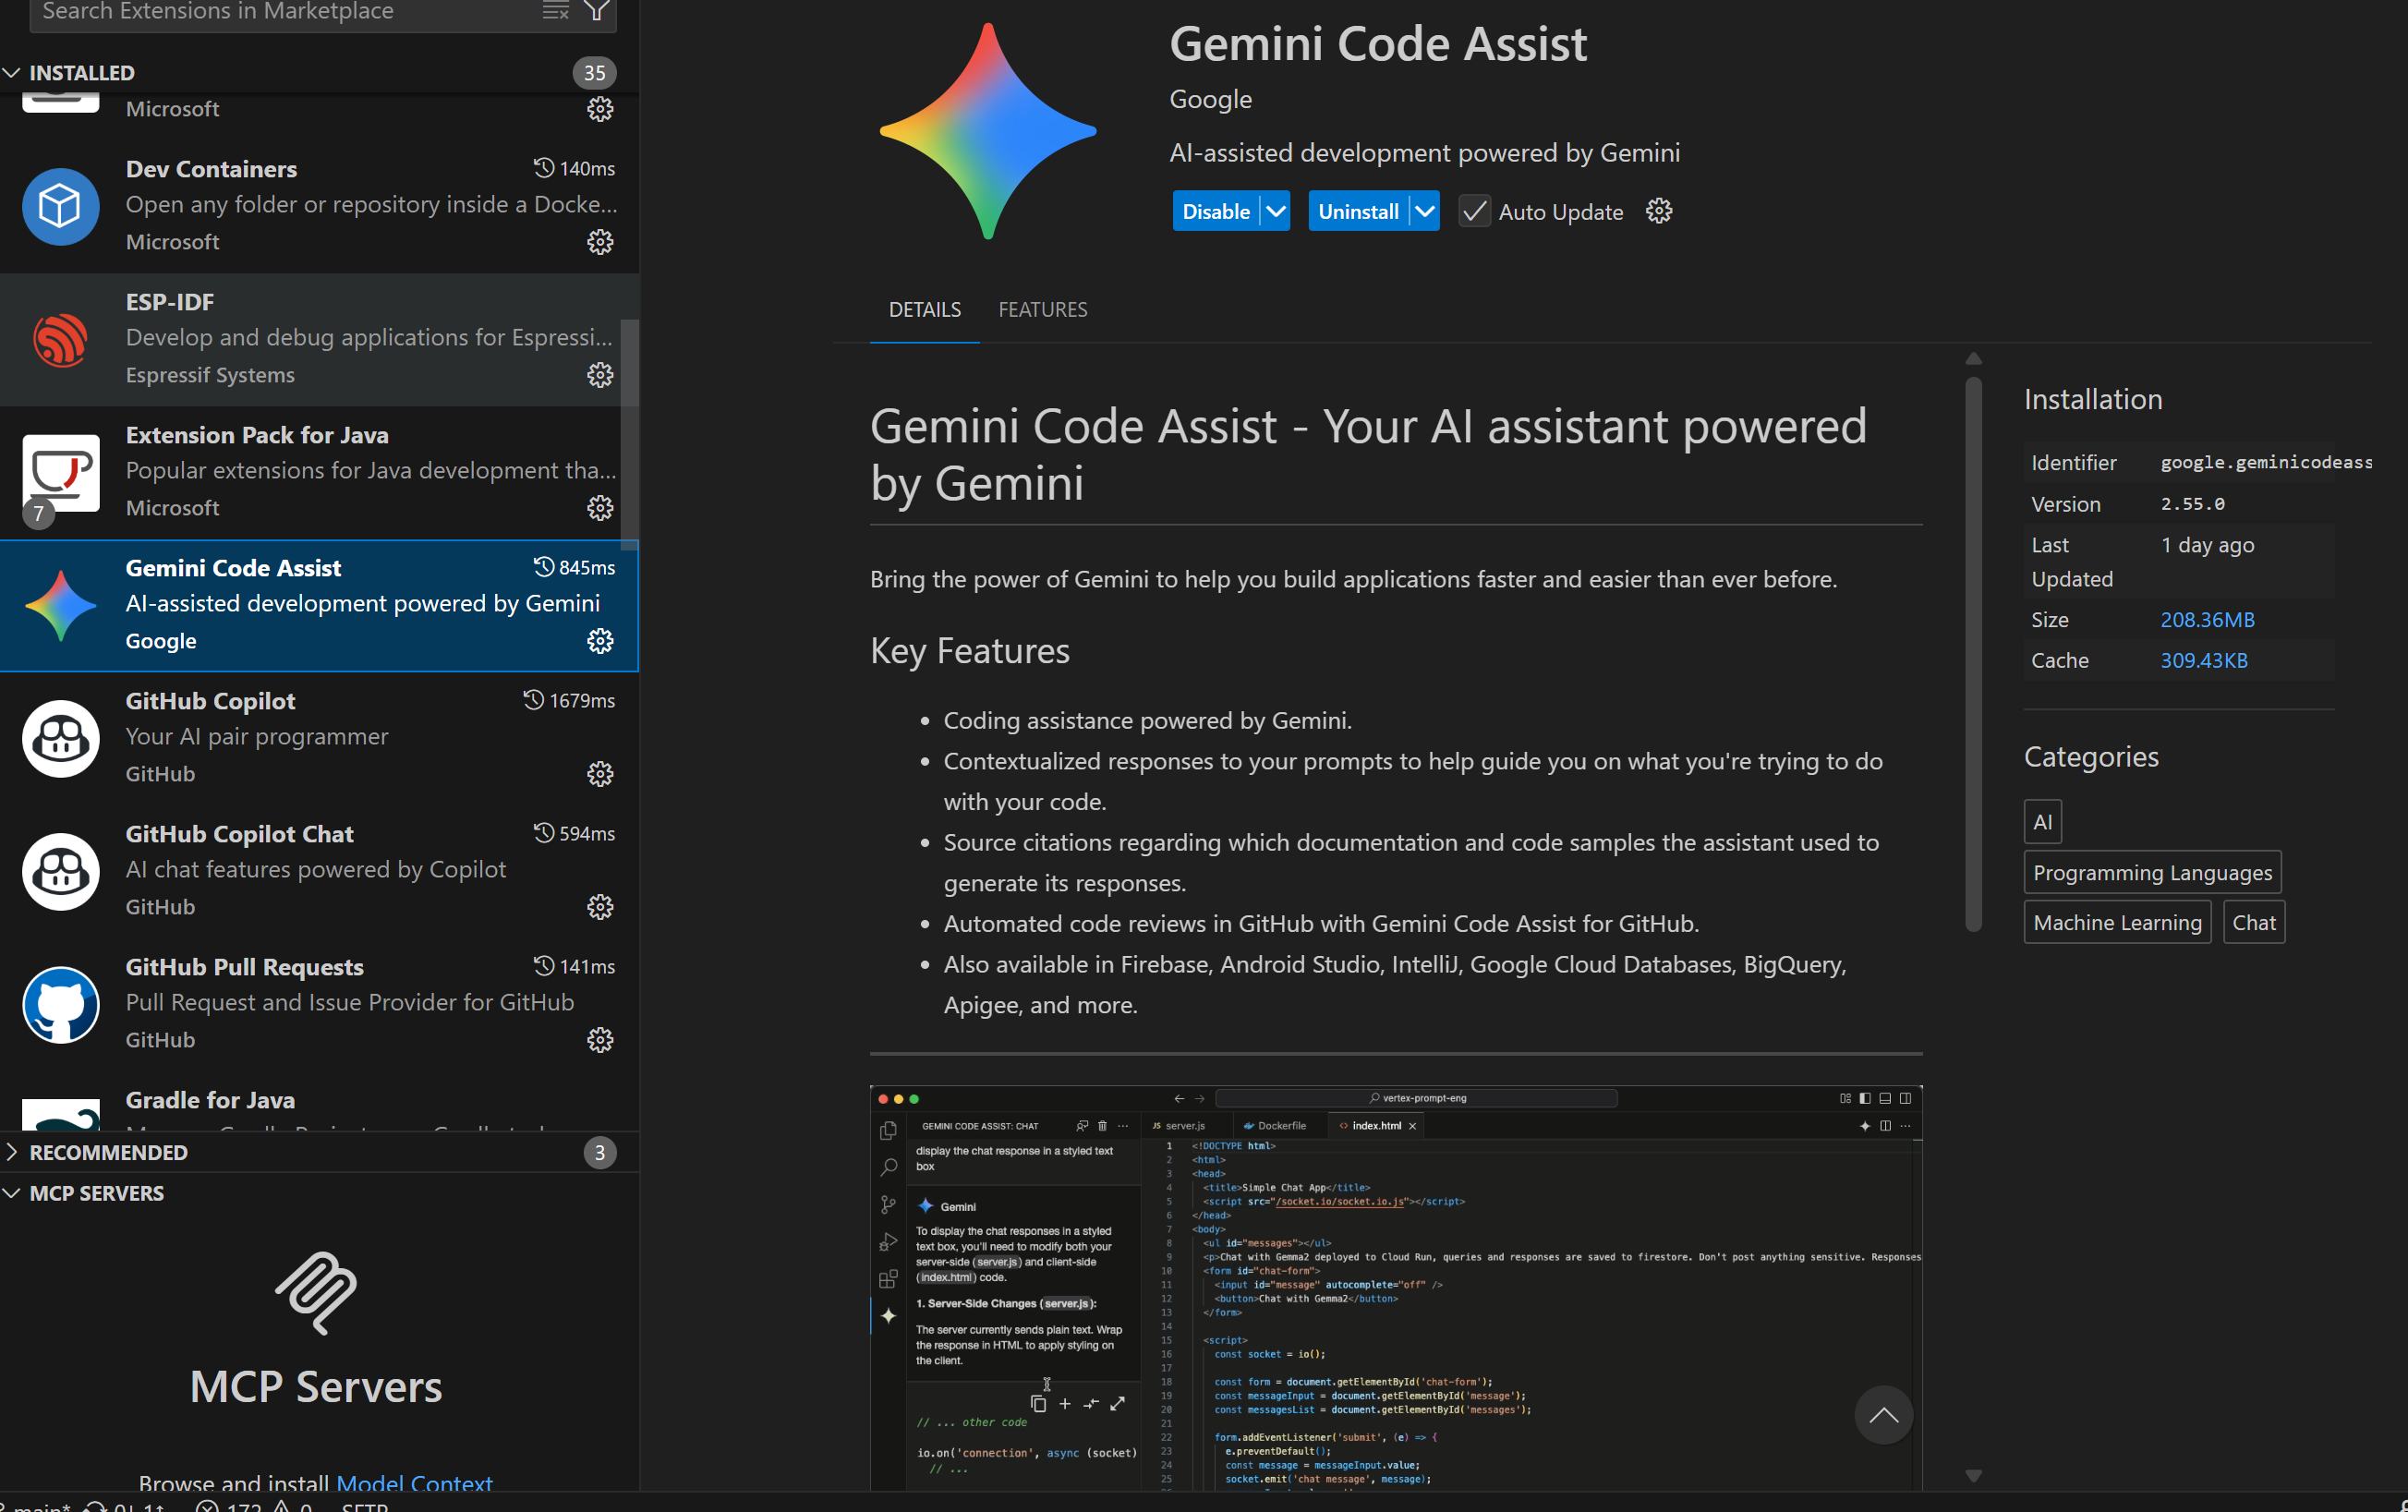2408x1512 pixels.
Task: Open manage gear for Dev Containers
Action: (x=600, y=242)
